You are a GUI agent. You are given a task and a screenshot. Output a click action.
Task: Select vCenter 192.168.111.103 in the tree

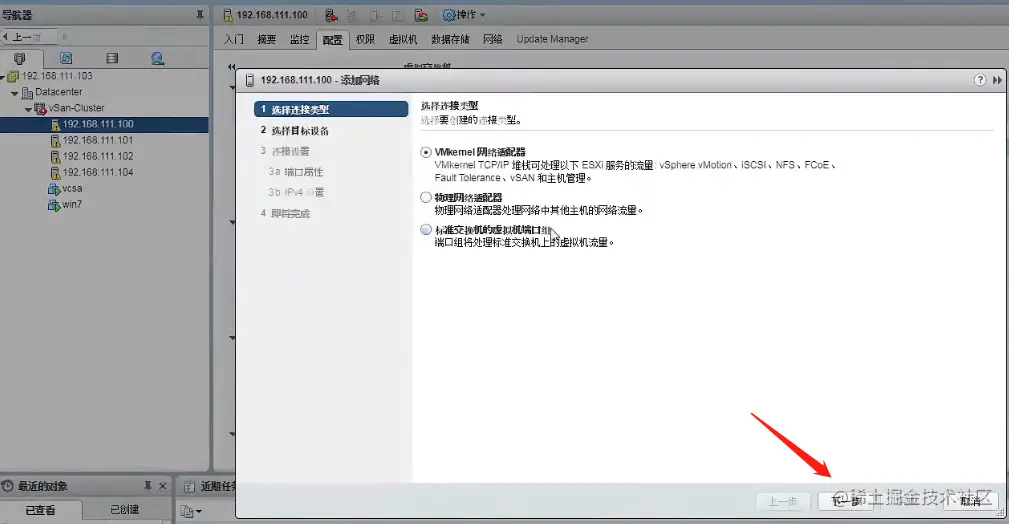coord(57,76)
